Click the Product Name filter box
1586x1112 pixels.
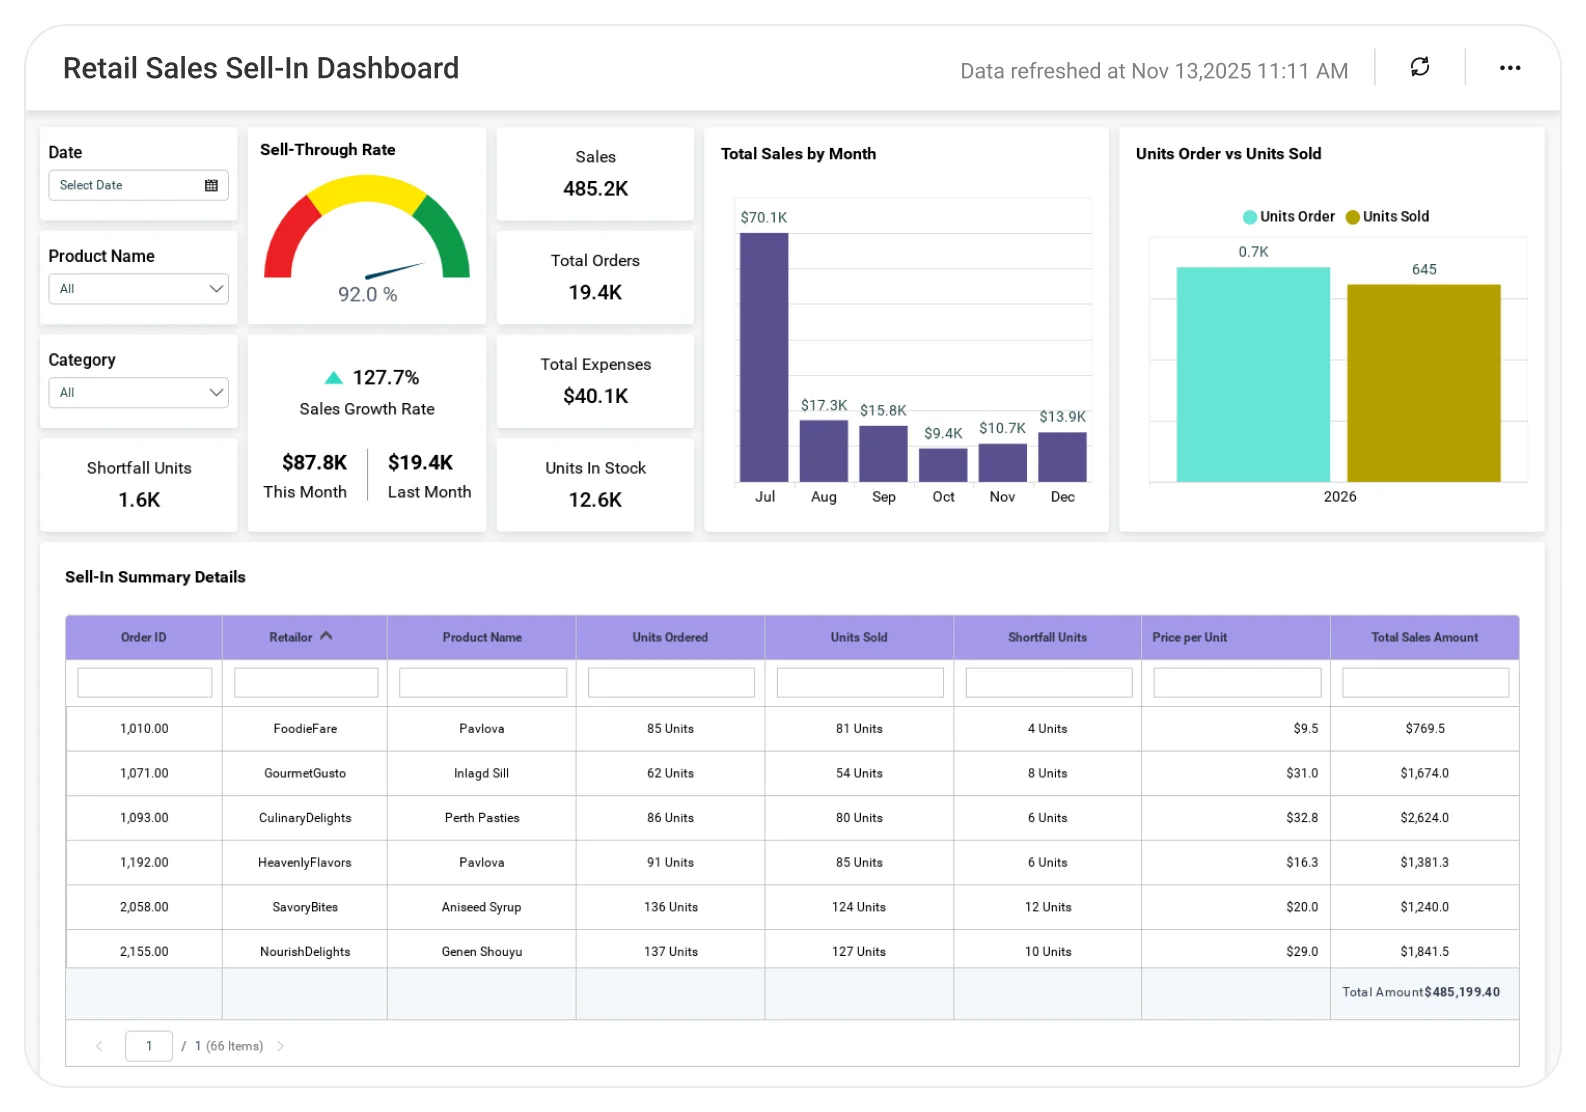[483, 683]
